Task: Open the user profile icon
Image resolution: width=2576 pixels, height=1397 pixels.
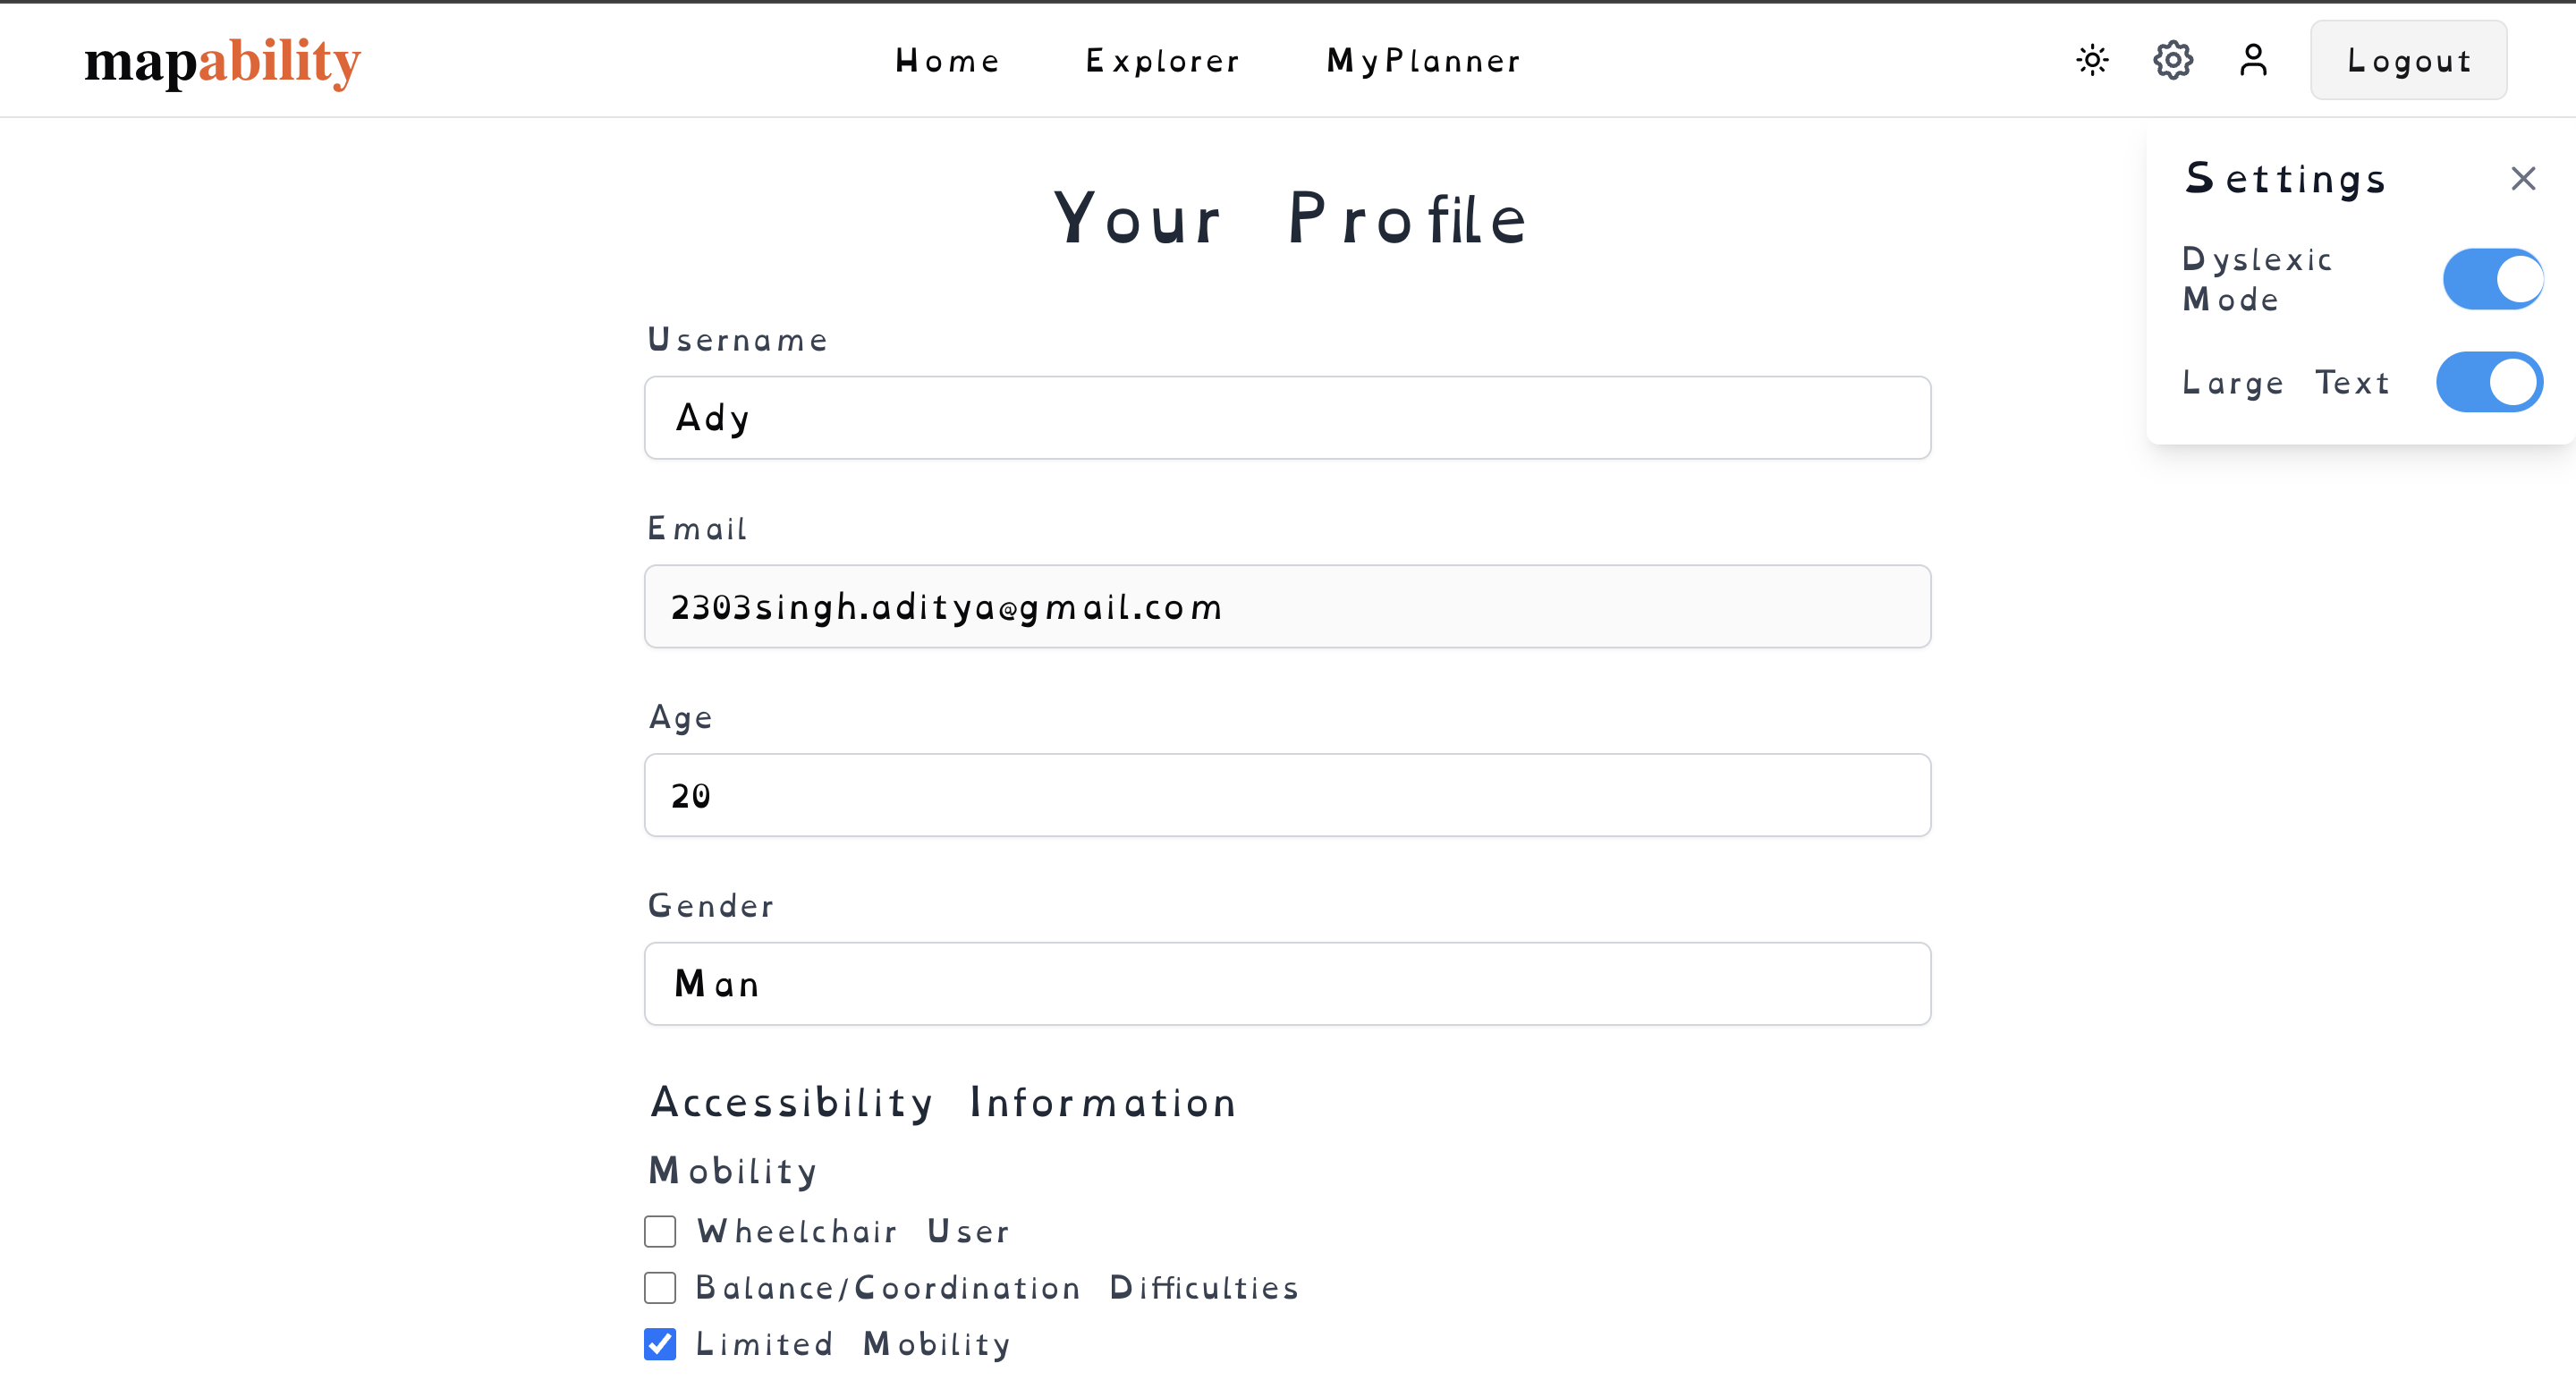Action: coord(2253,60)
